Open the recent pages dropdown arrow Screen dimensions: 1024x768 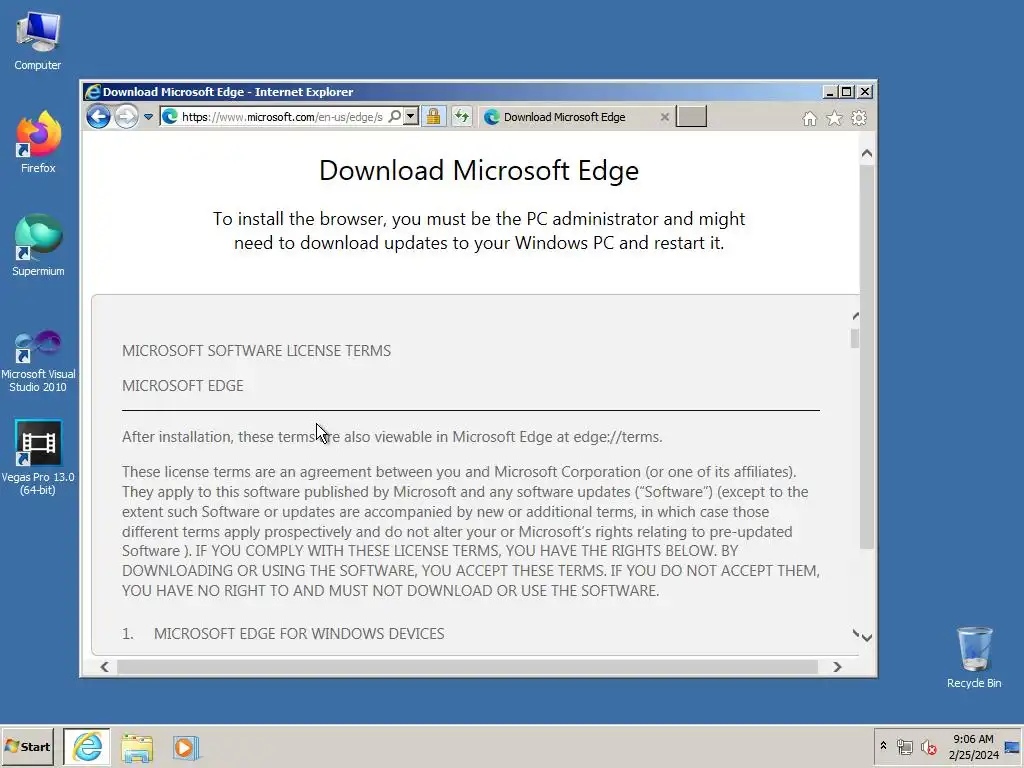(x=148, y=117)
